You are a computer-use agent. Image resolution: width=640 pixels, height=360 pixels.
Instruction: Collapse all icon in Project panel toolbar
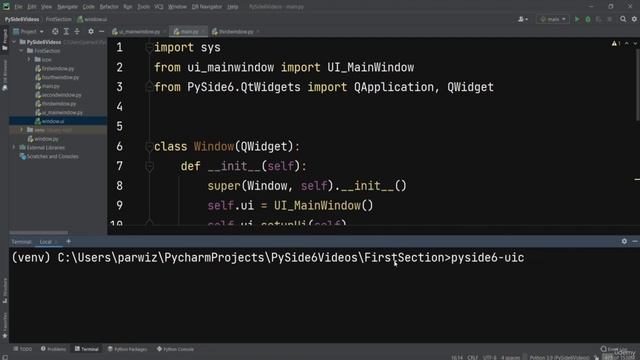77,31
